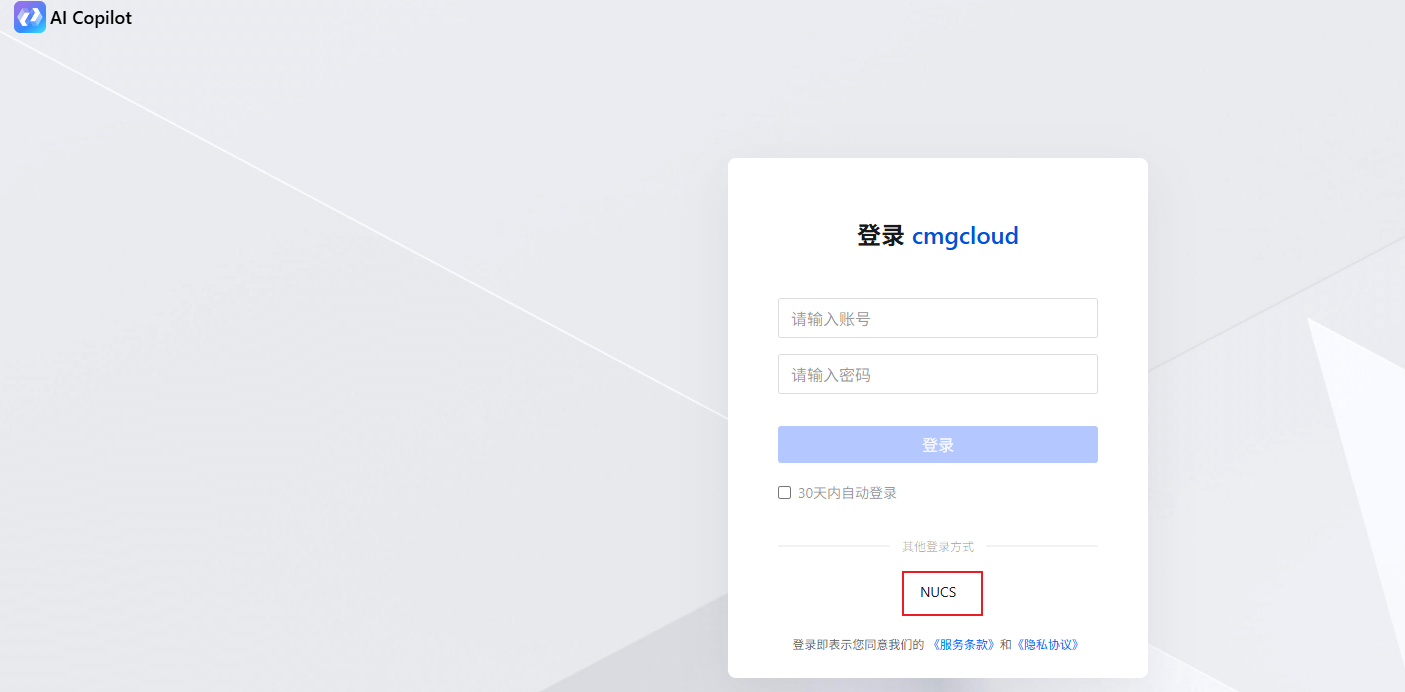Enable the 30天内自动登录 checkbox
1405x692 pixels.
784,493
